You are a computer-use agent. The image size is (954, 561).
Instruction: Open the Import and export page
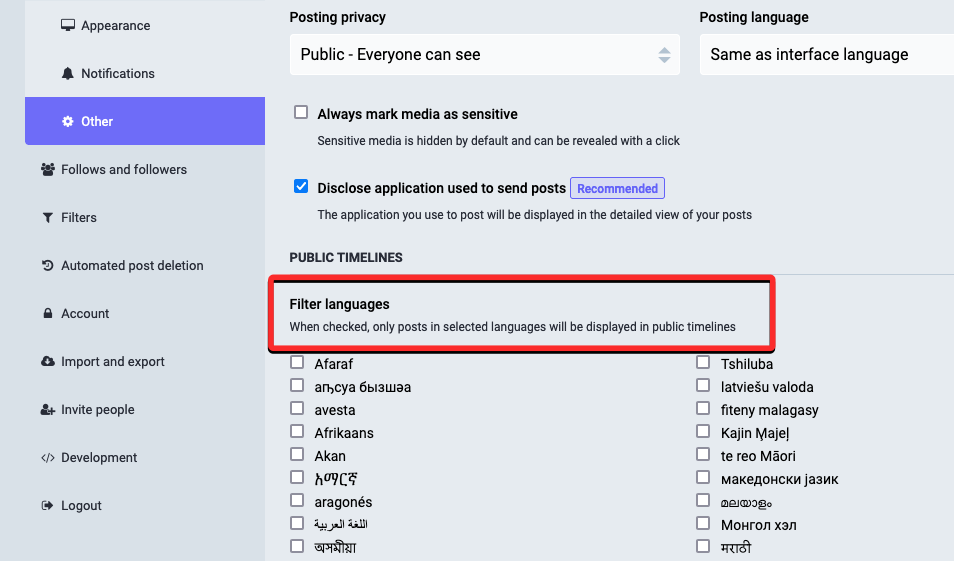[x=112, y=362]
